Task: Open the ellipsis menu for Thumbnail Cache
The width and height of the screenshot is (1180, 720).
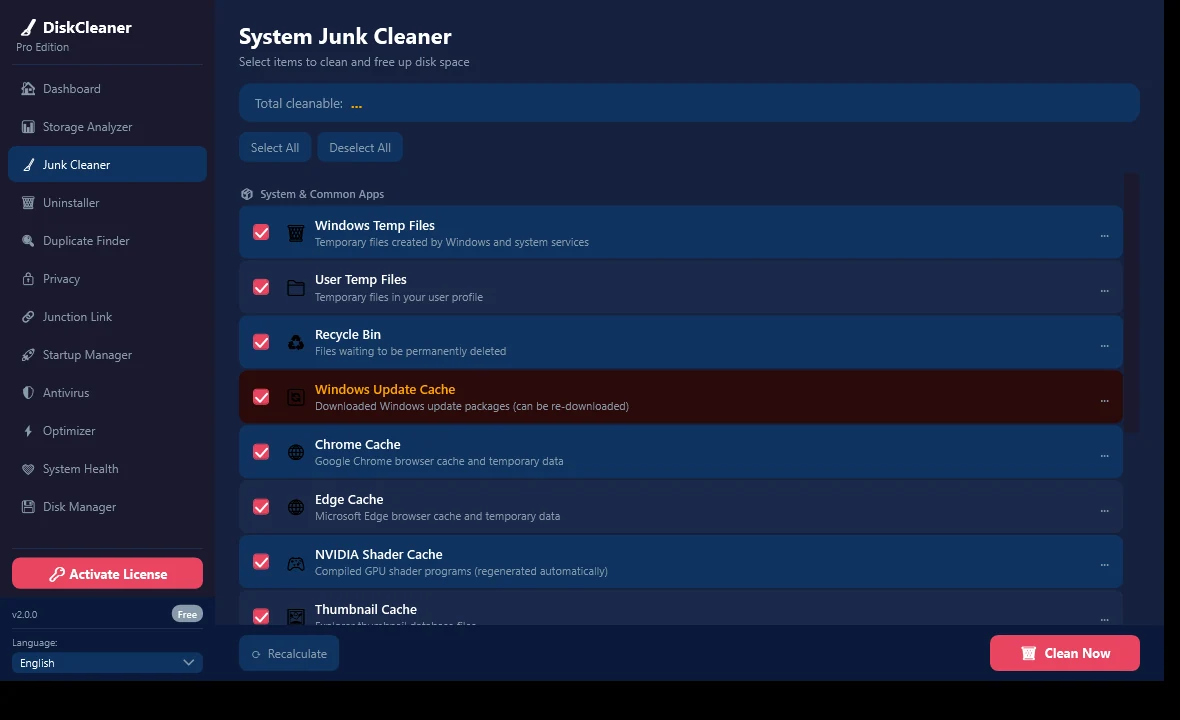Action: pyautogui.click(x=1104, y=619)
